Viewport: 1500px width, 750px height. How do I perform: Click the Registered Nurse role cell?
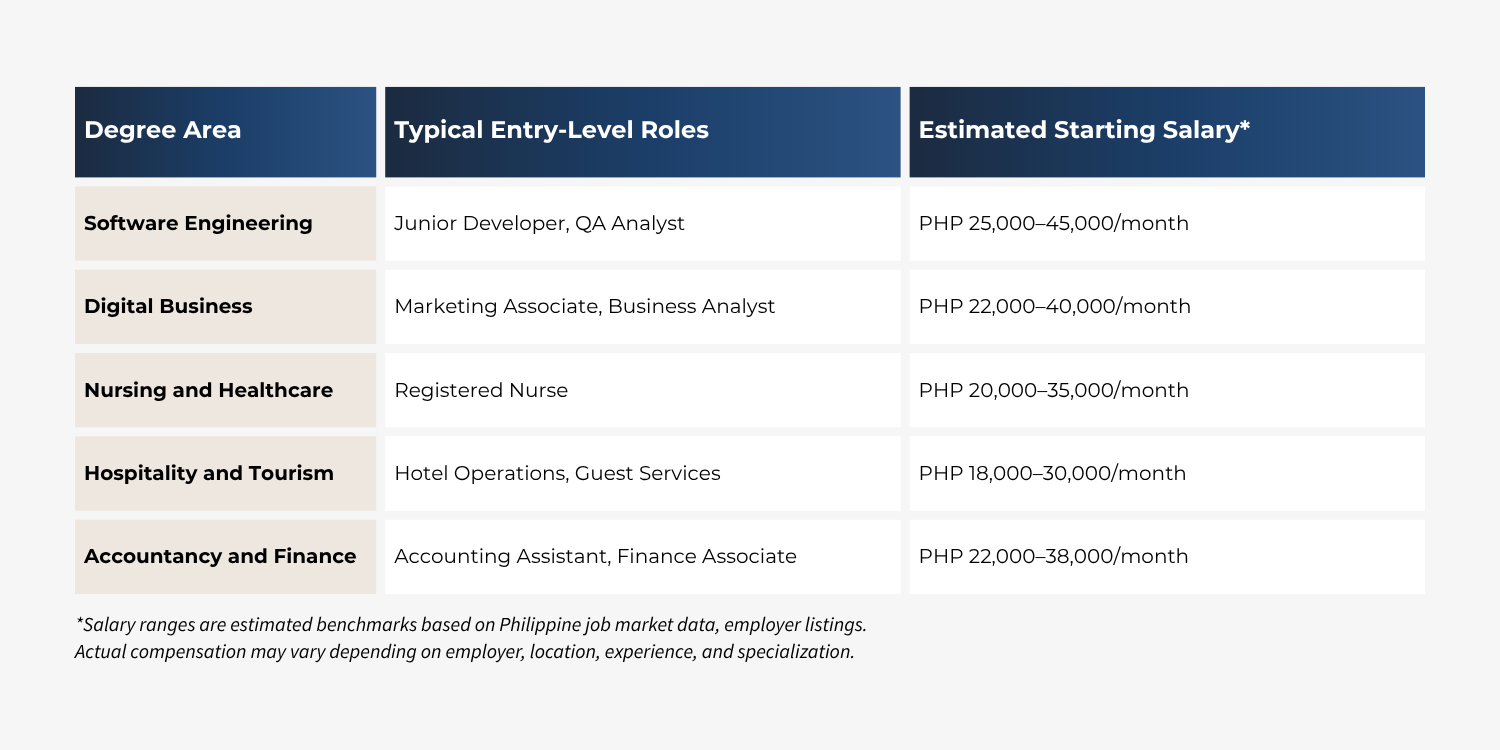642,390
